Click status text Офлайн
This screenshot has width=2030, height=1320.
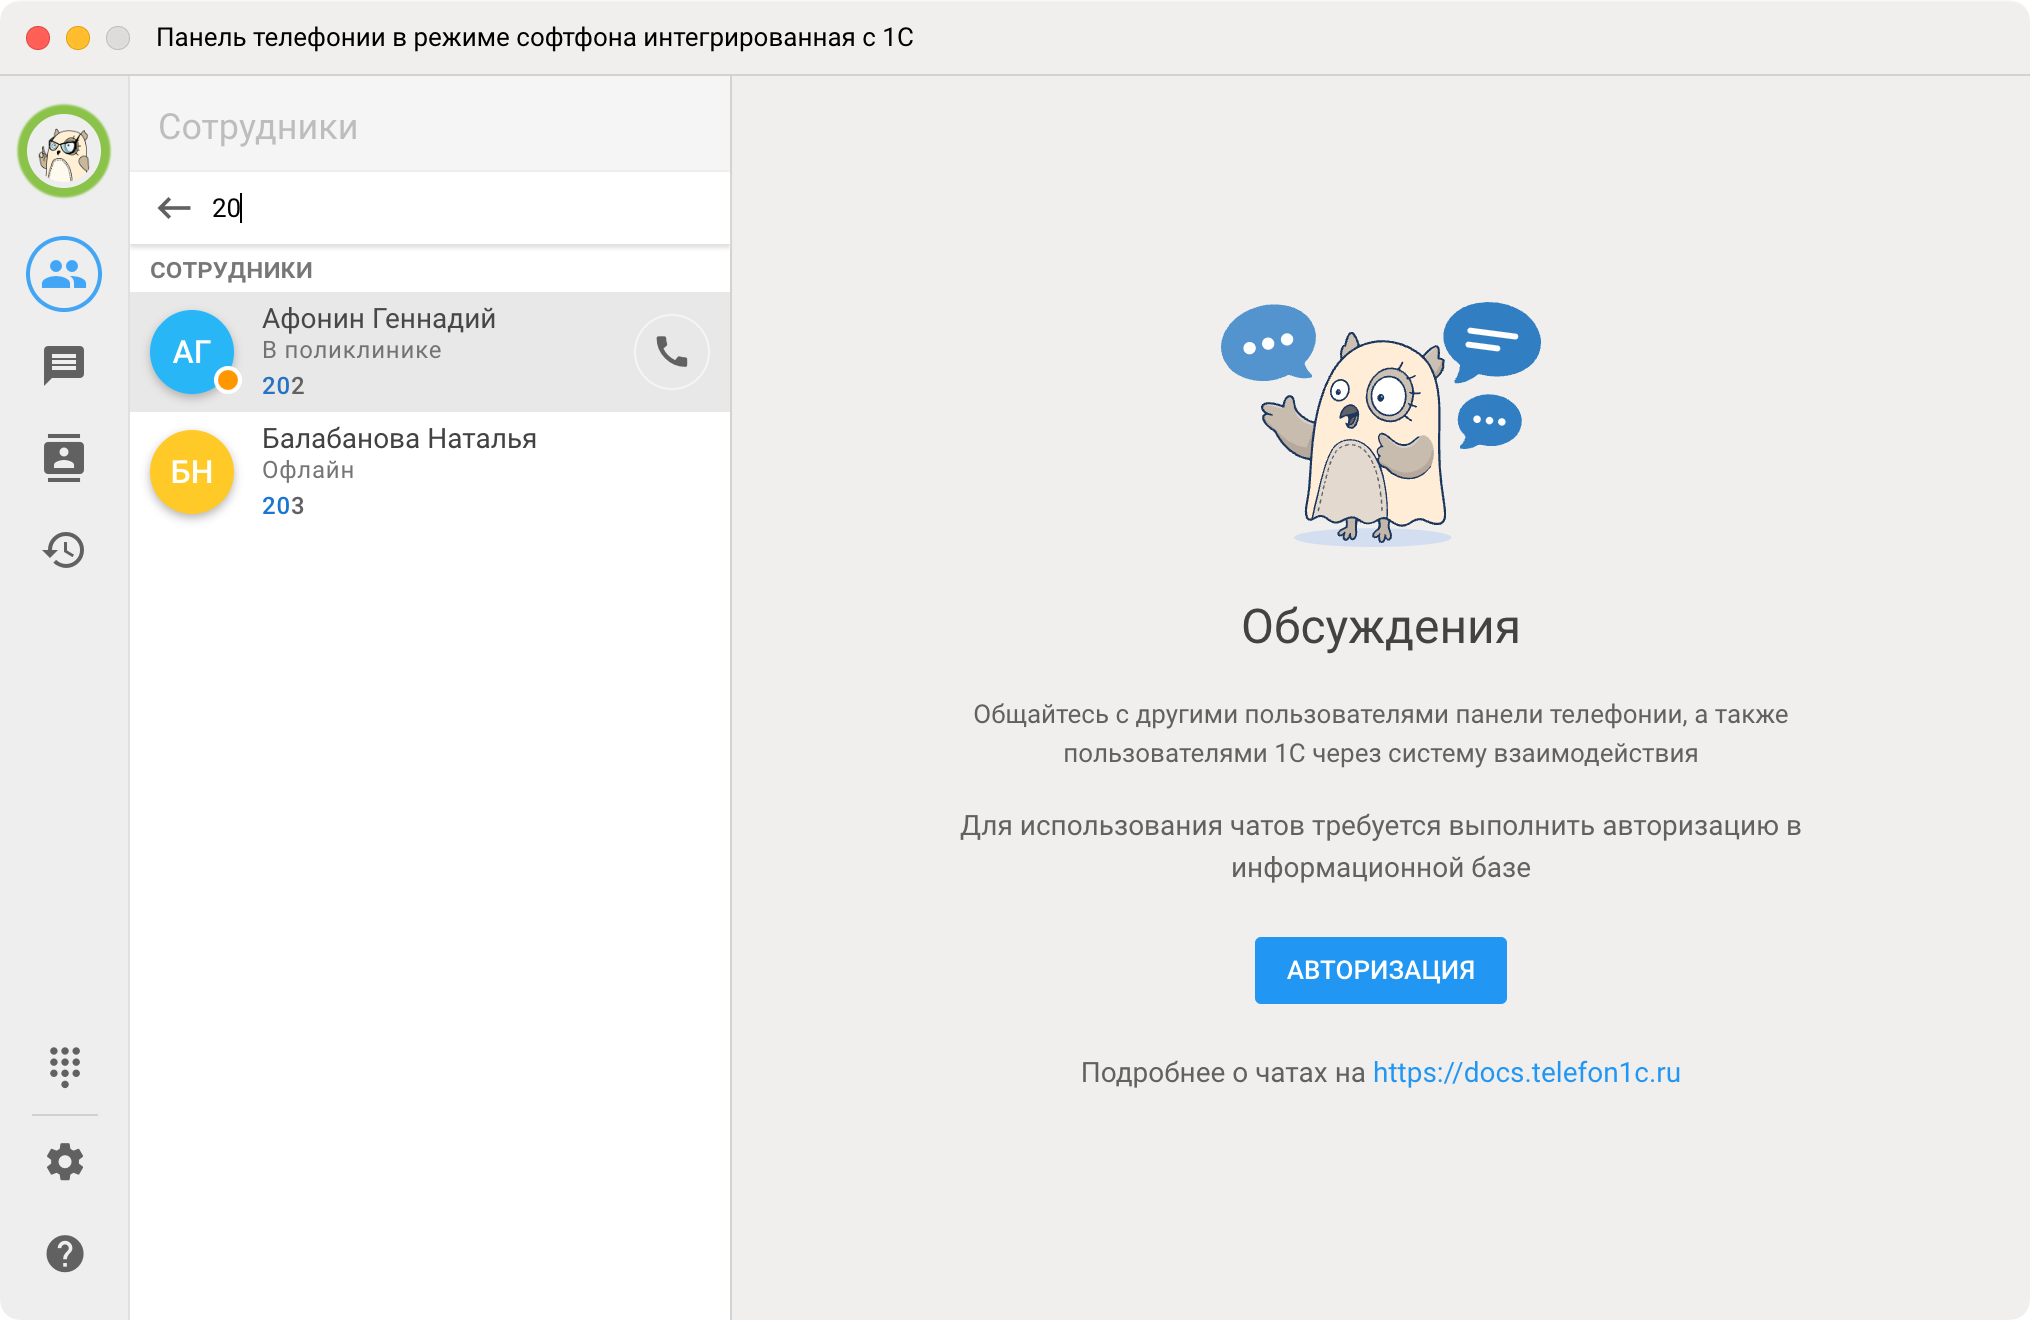click(x=308, y=471)
